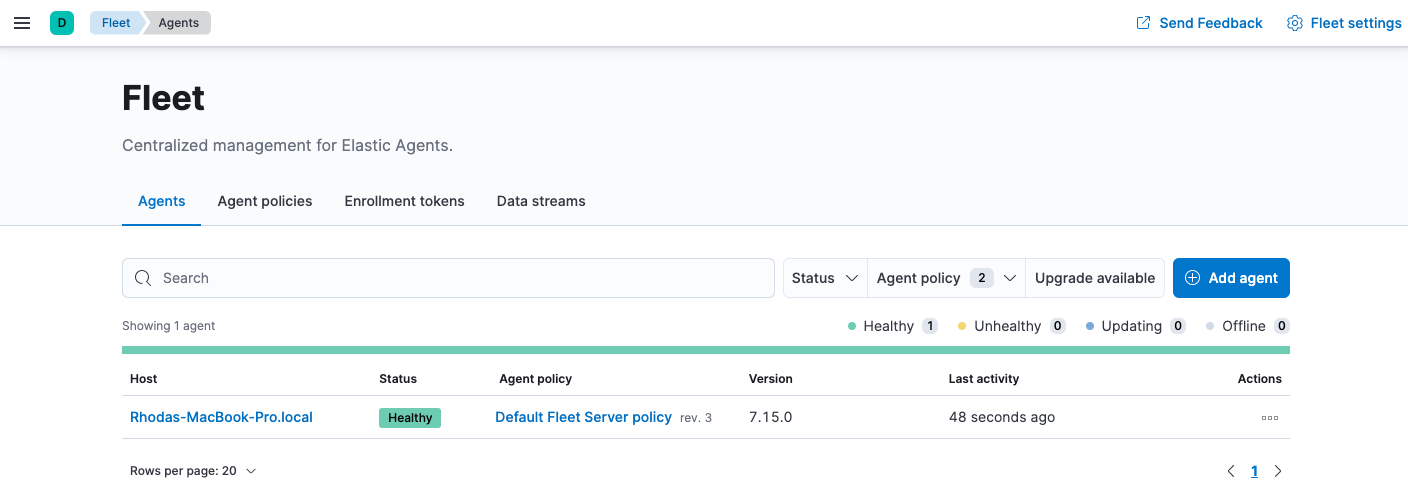Click the green agent health status bar
This screenshot has height=495, width=1408.
(x=705, y=350)
